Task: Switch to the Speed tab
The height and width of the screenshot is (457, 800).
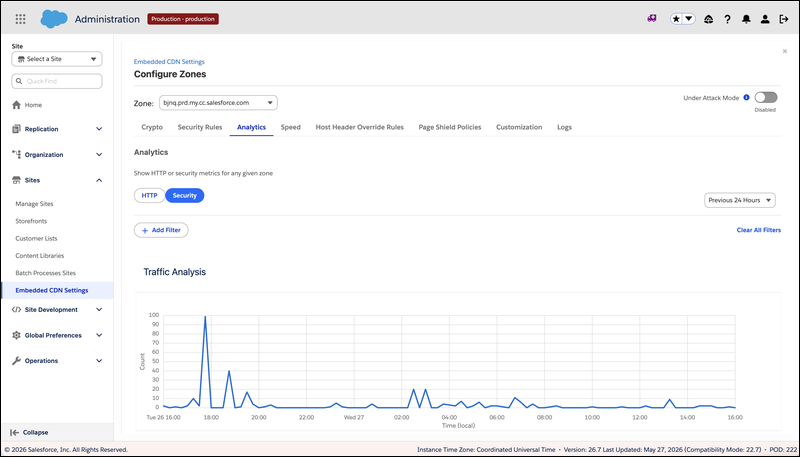Action: (x=290, y=127)
